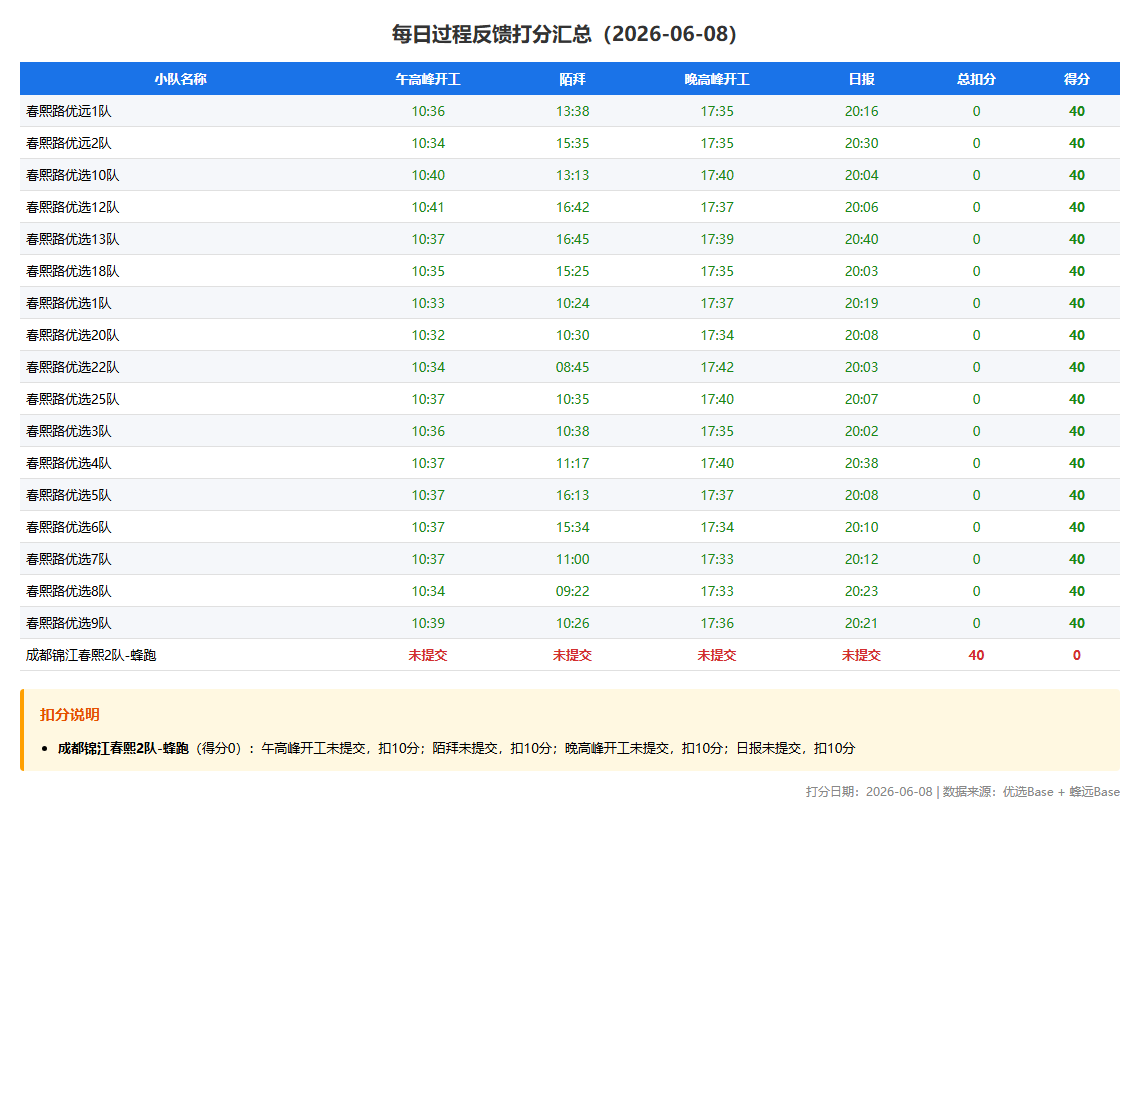Select team name 春熙路优选12队
Viewport: 1140px width, 1100px height.
point(73,207)
